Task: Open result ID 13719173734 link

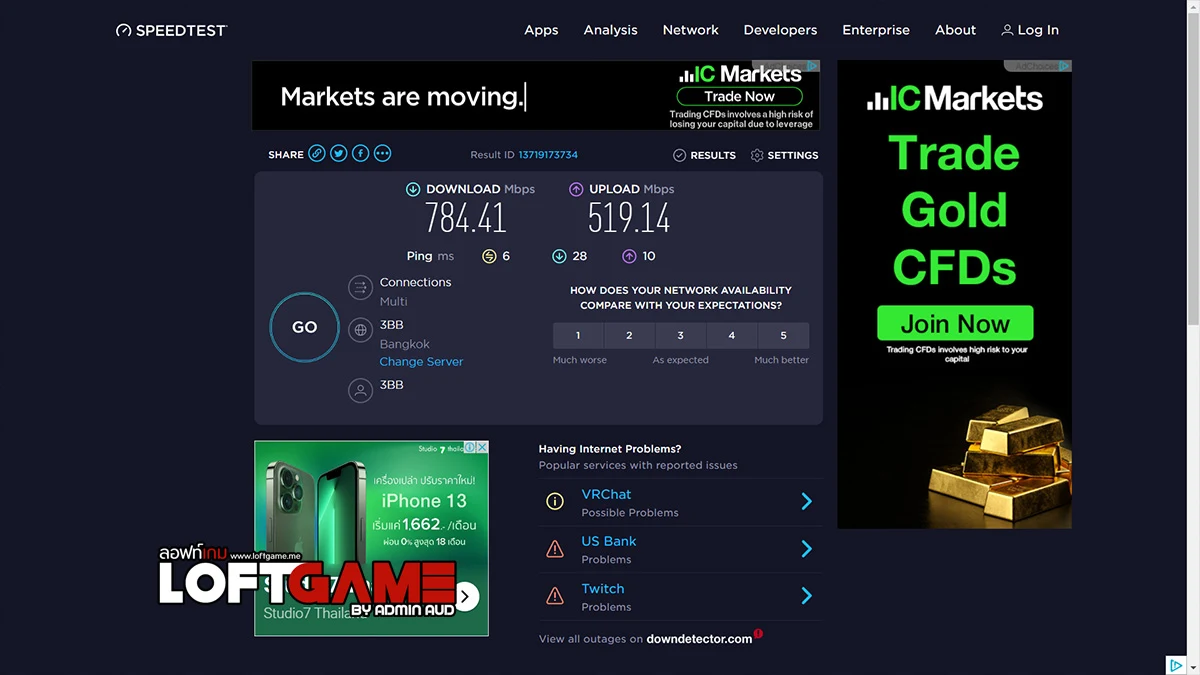Action: [548, 155]
